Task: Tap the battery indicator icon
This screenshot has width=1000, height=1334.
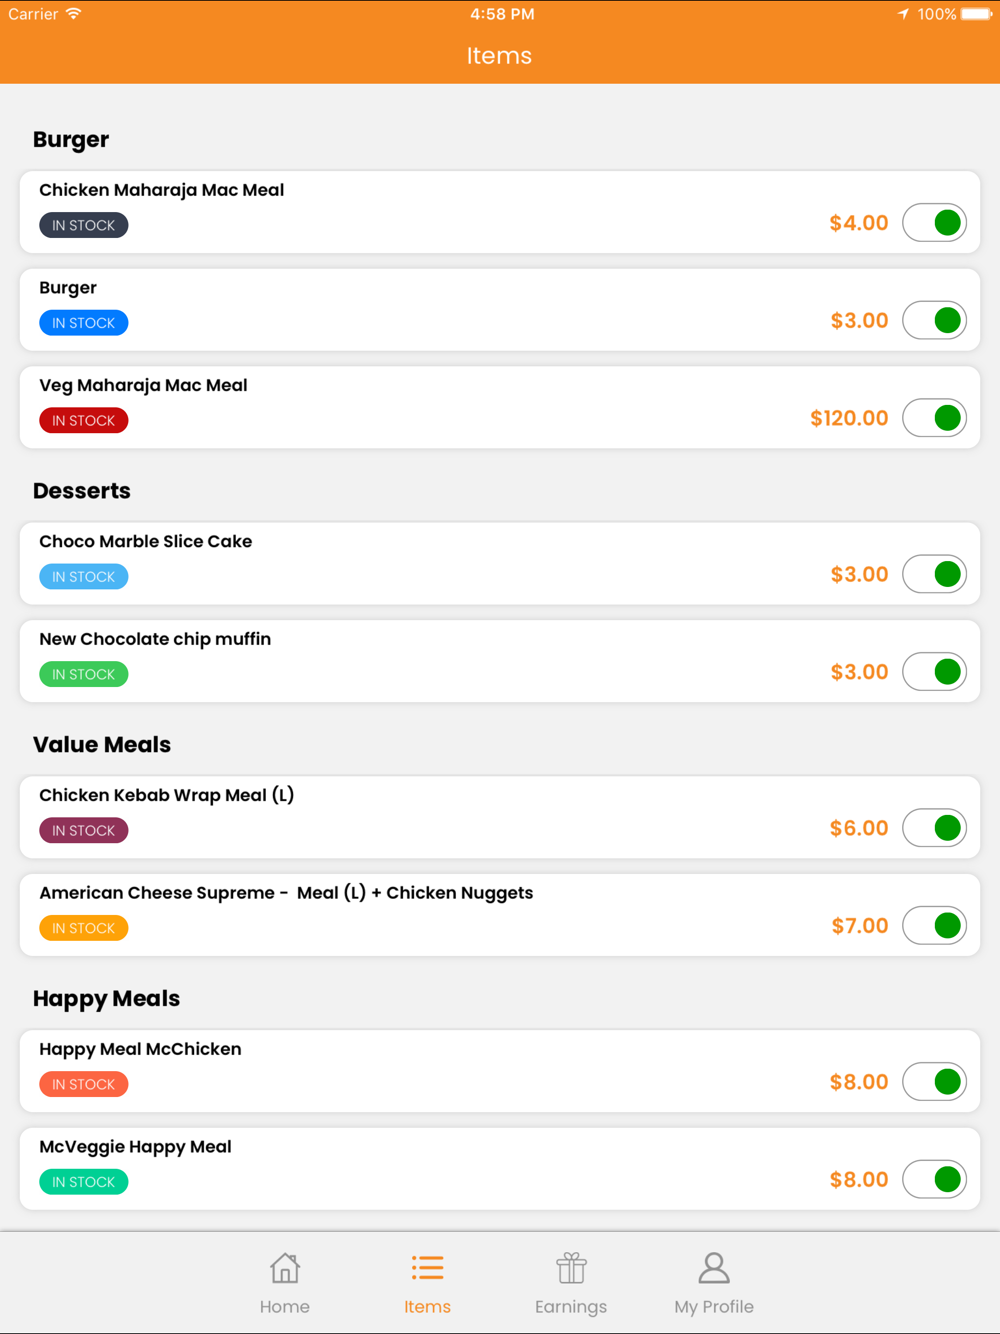Action: click(976, 14)
